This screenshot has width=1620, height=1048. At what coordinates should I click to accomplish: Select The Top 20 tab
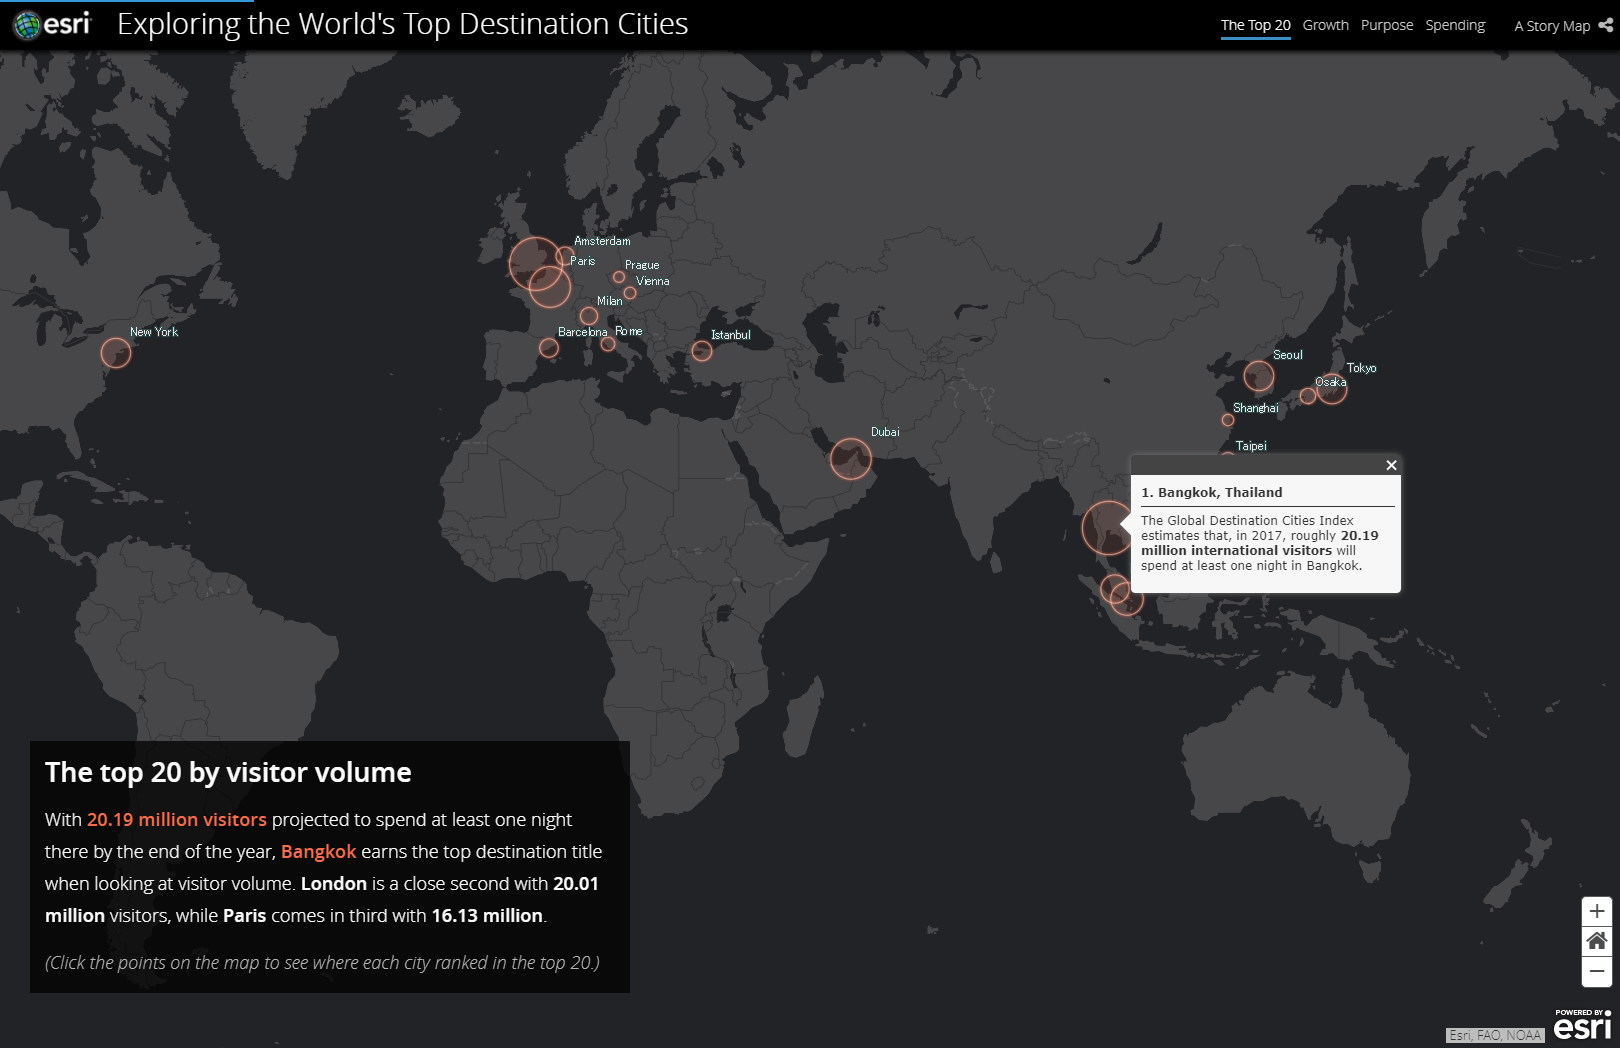point(1255,25)
